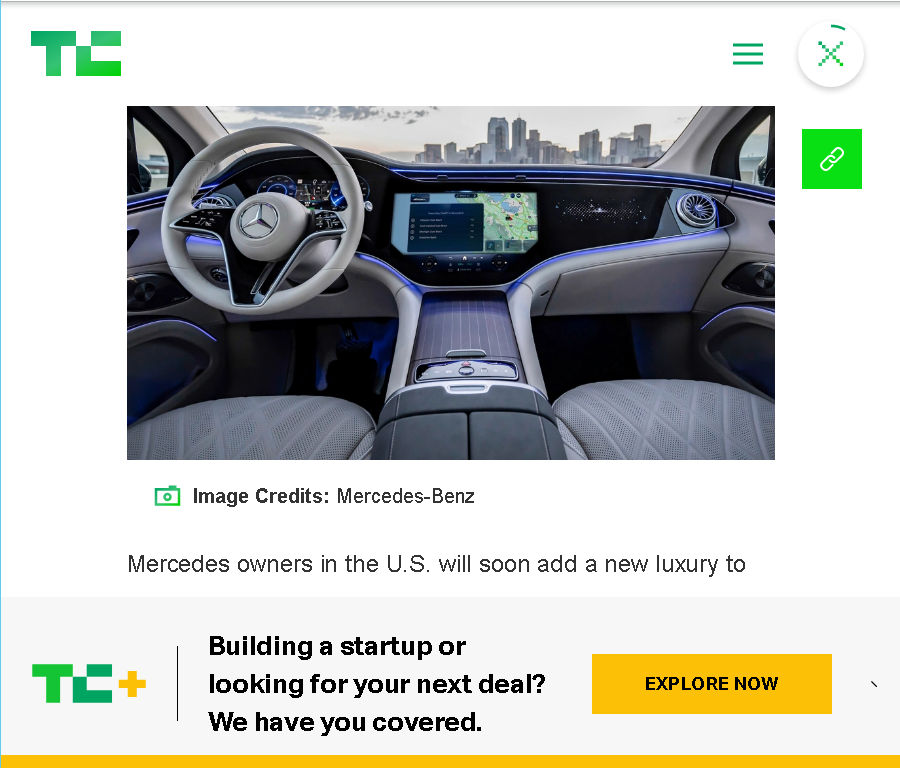The height and width of the screenshot is (768, 900).
Task: Click the Image Credits label
Action: click(x=261, y=496)
